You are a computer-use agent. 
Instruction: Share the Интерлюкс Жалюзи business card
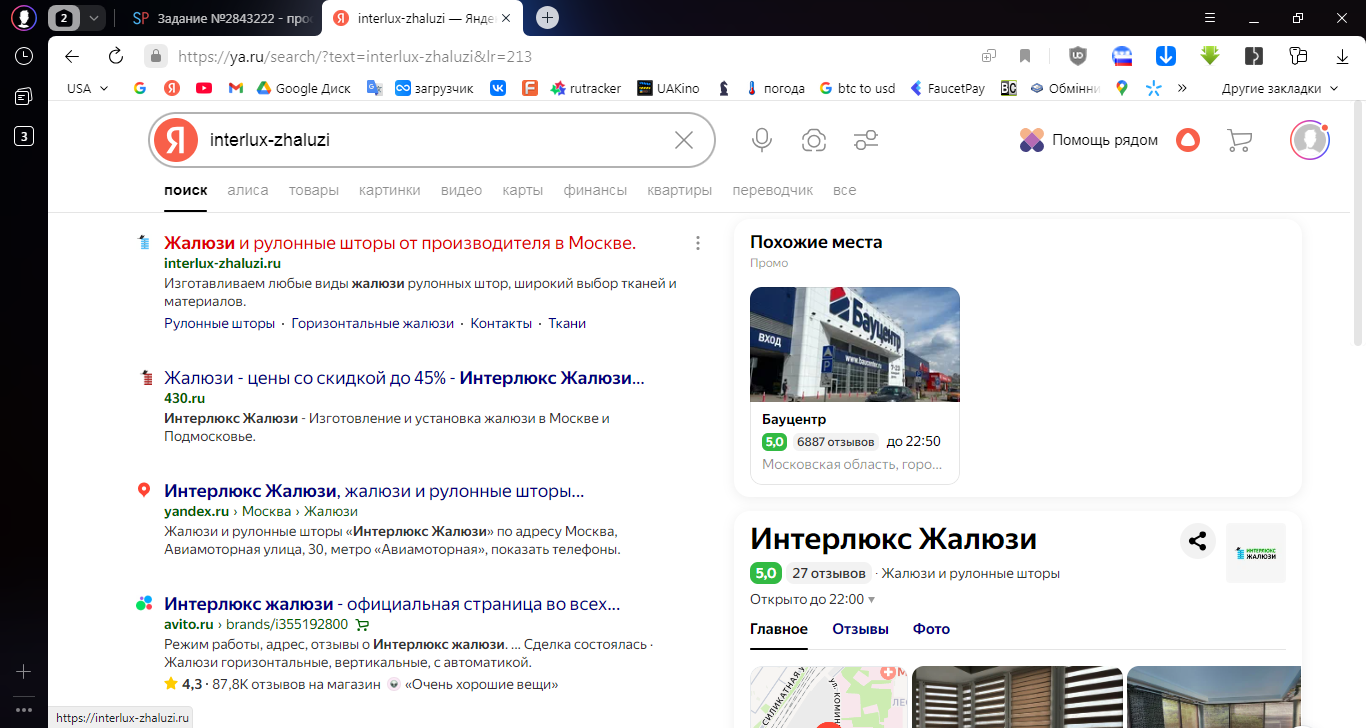pos(1197,542)
